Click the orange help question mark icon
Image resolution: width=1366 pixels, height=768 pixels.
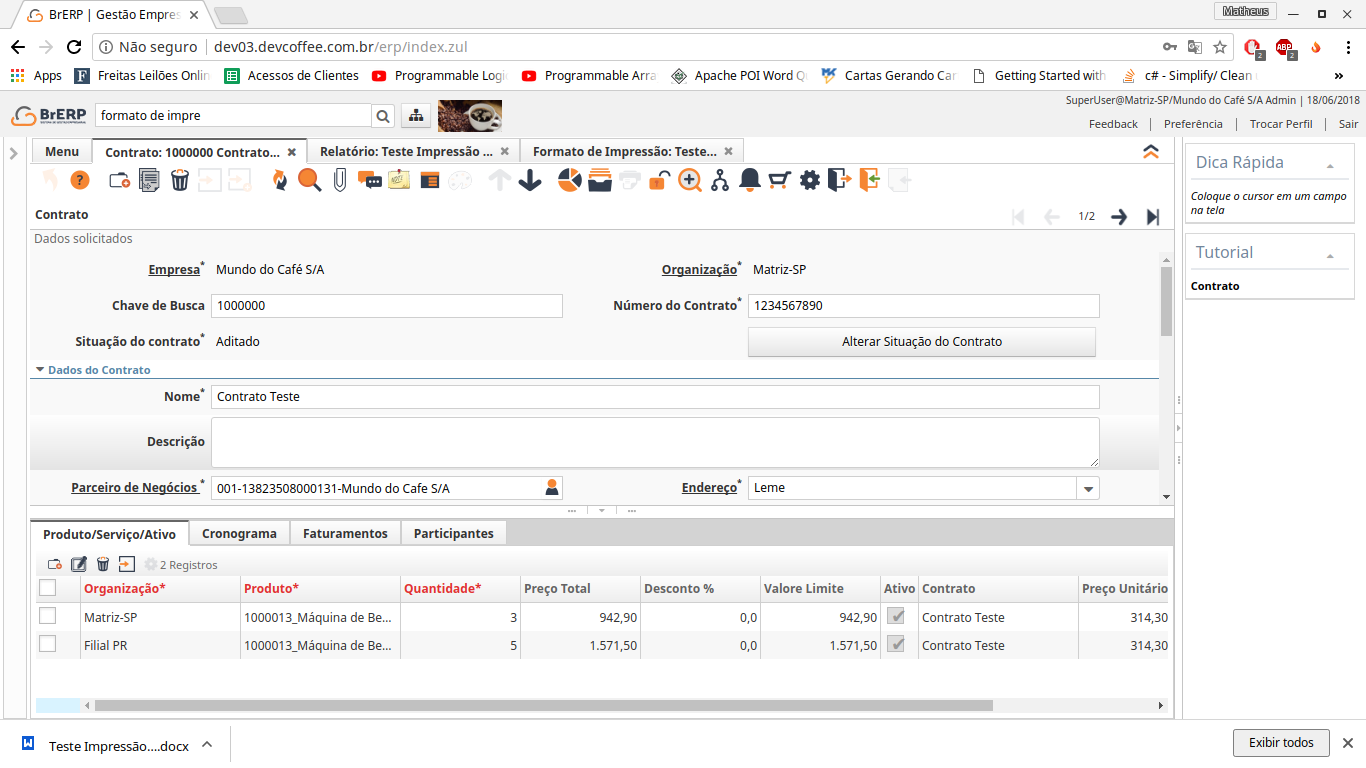(x=80, y=180)
